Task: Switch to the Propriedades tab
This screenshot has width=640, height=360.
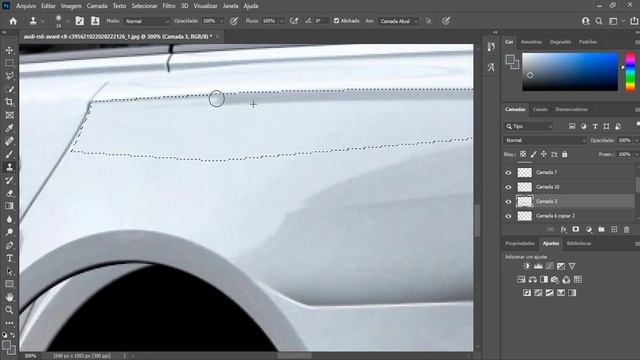Action: pyautogui.click(x=520, y=243)
